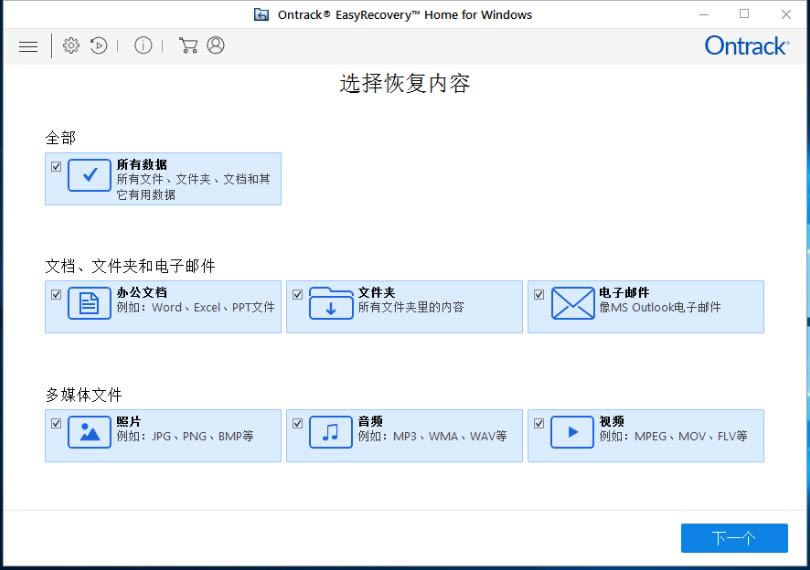
Task: Click the 文件夹 title text
Action: click(377, 292)
